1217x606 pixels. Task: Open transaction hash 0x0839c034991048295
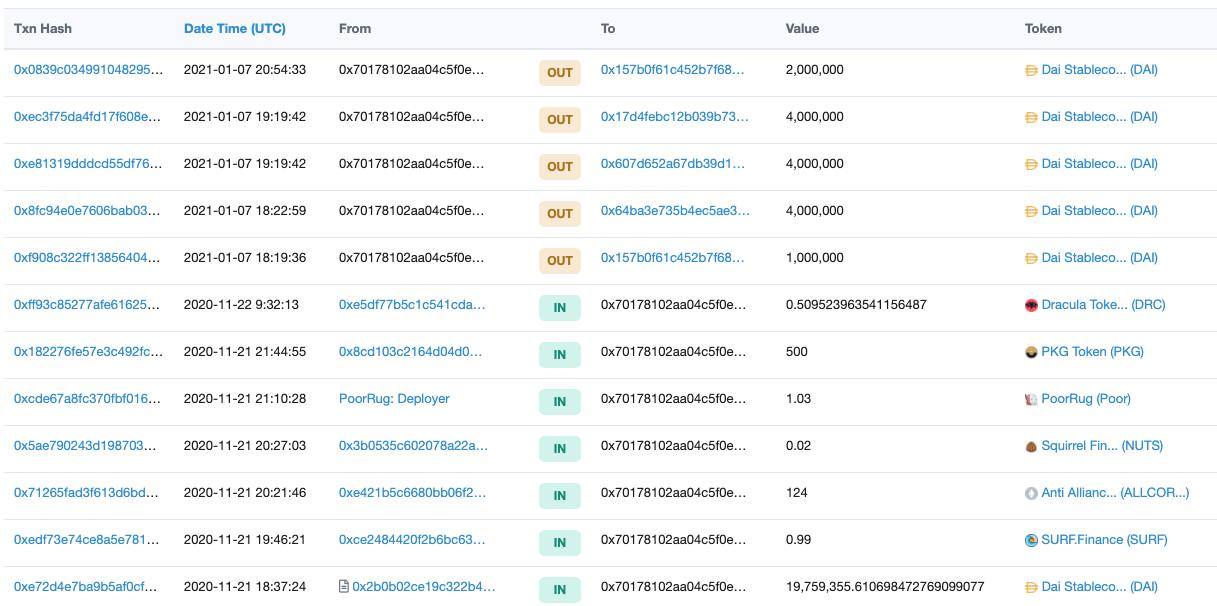pos(88,70)
